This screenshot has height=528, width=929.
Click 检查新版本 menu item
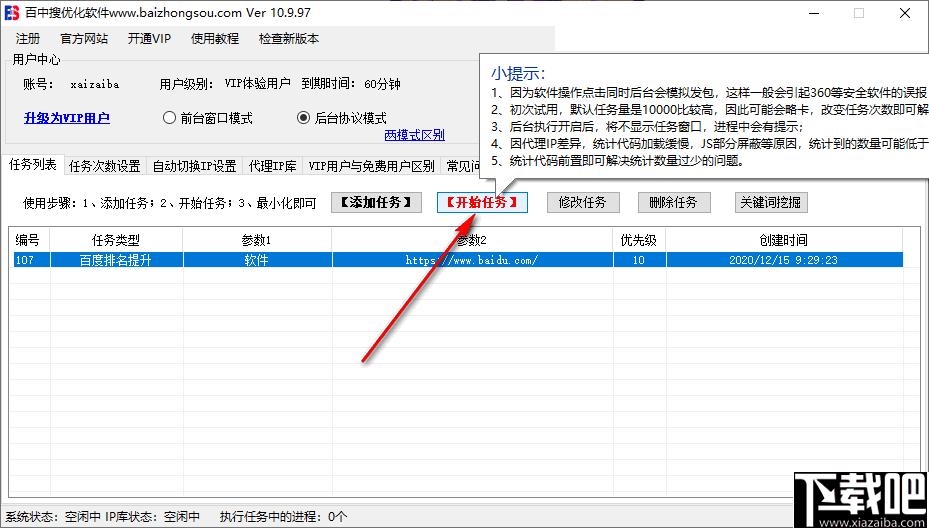click(289, 39)
